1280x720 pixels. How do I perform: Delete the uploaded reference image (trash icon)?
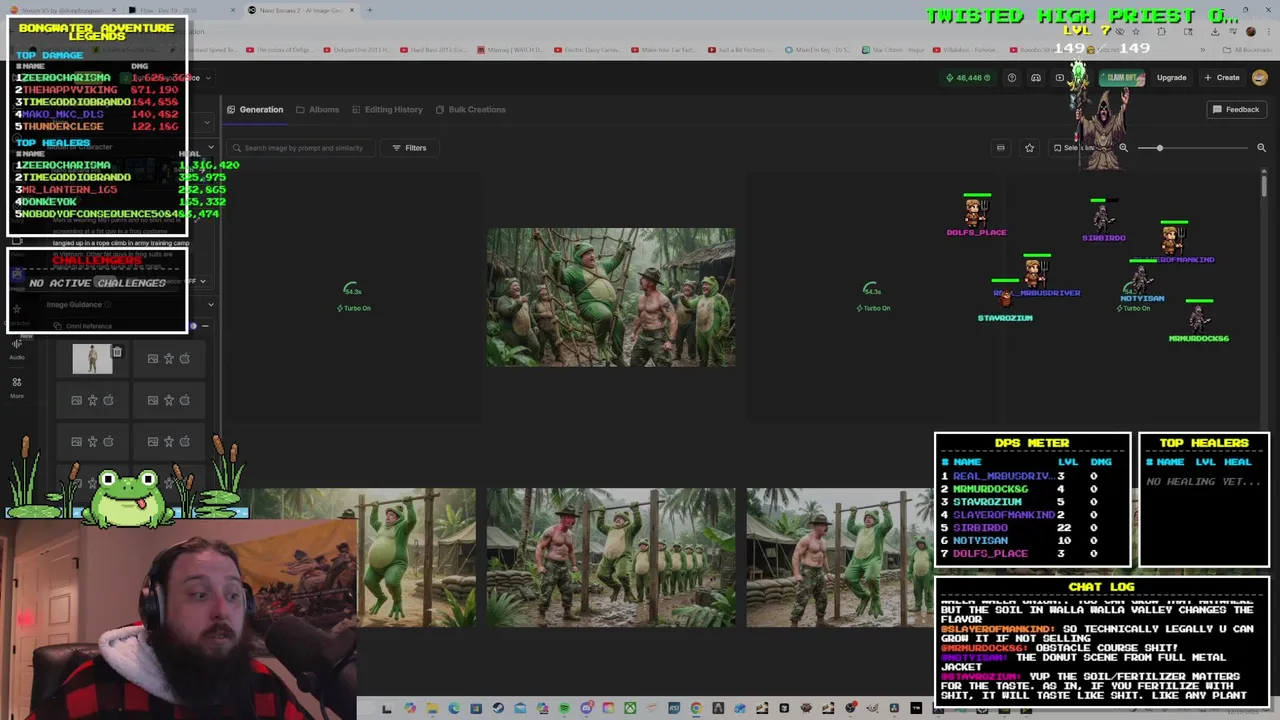(117, 352)
